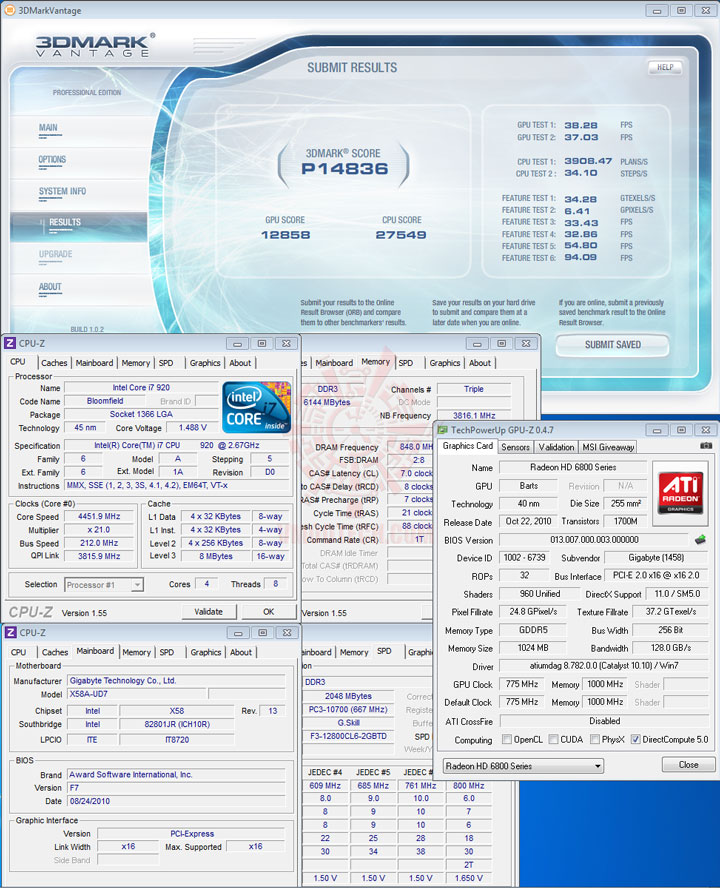Click the CPU-Z title bar icon of the top window
This screenshot has height=888, width=720.
point(10,343)
